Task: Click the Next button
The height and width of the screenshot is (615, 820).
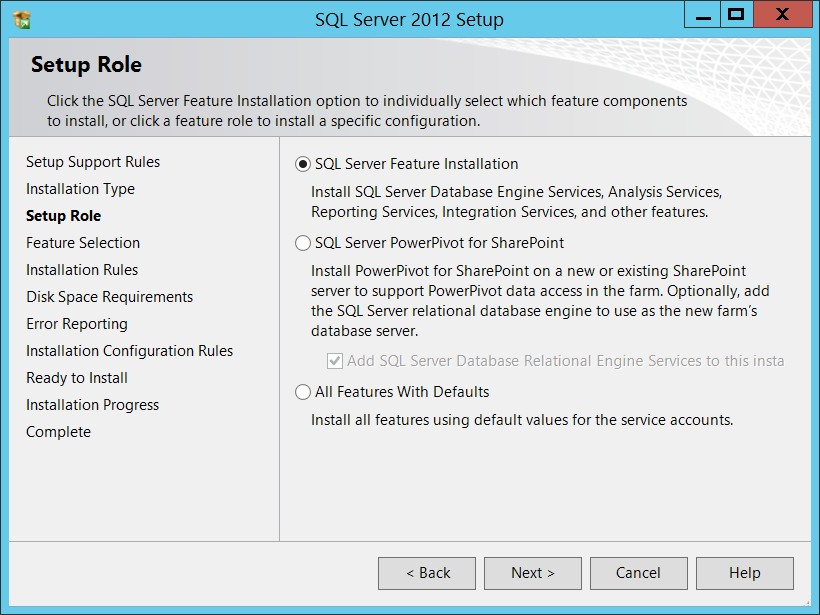Action: point(532,573)
